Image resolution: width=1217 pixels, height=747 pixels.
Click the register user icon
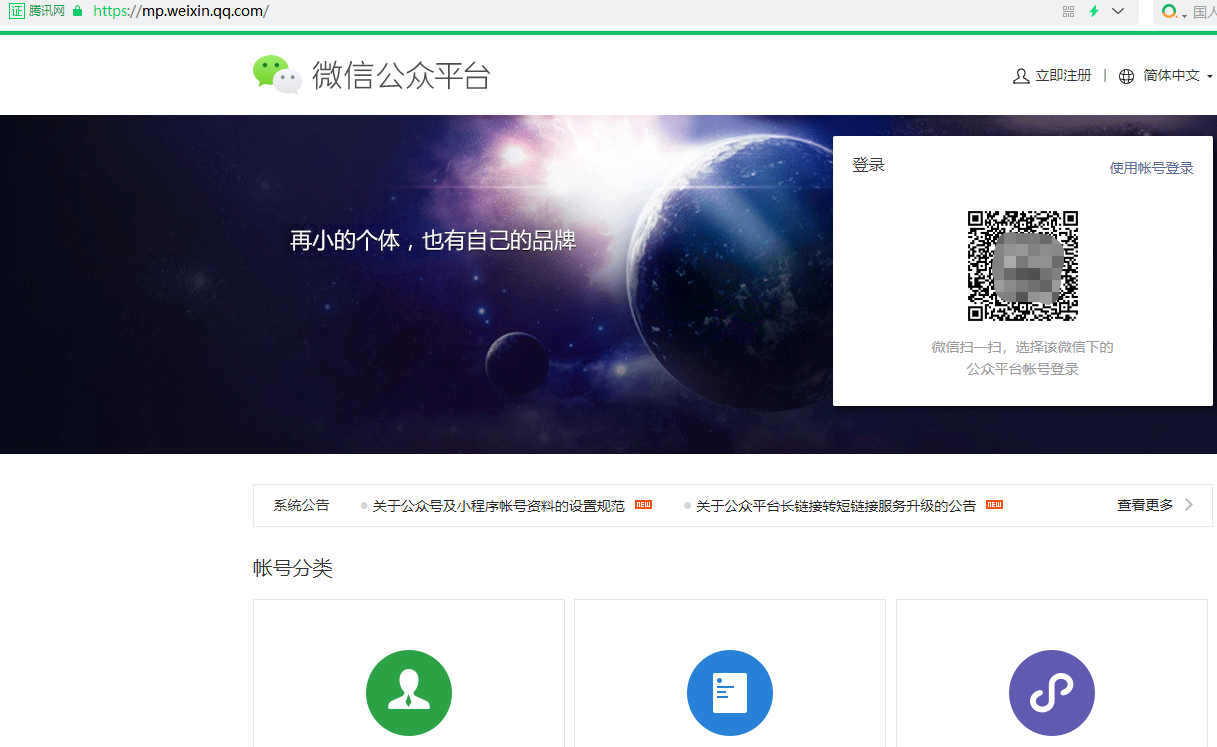[1021, 76]
